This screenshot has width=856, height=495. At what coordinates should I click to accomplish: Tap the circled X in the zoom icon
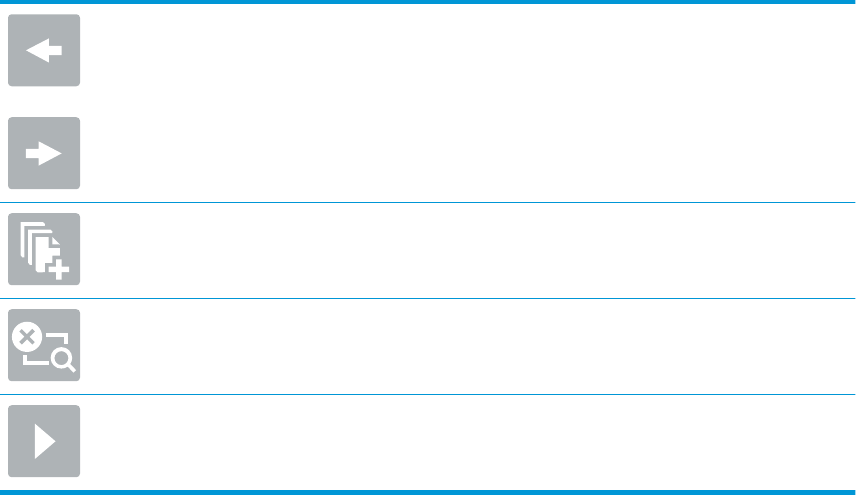(27, 337)
